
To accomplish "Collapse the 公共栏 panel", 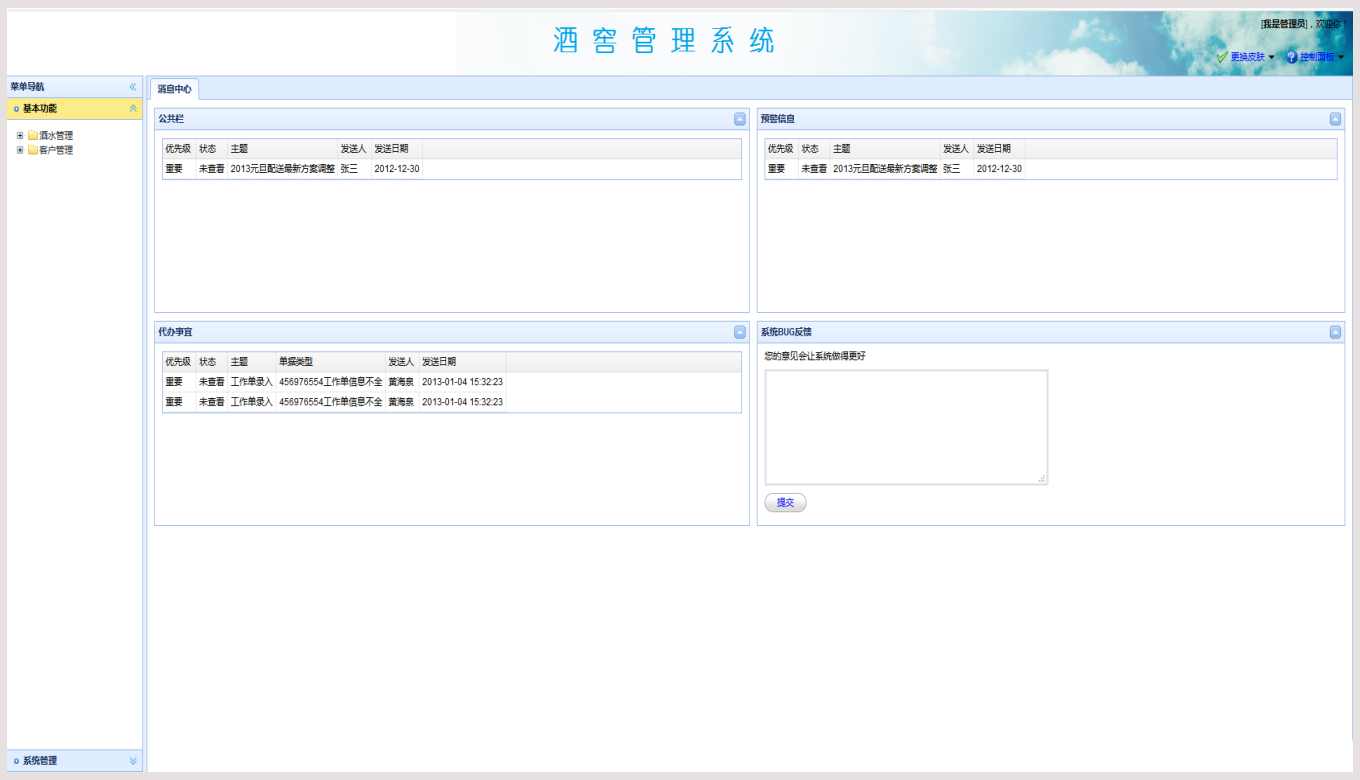I will tap(740, 119).
